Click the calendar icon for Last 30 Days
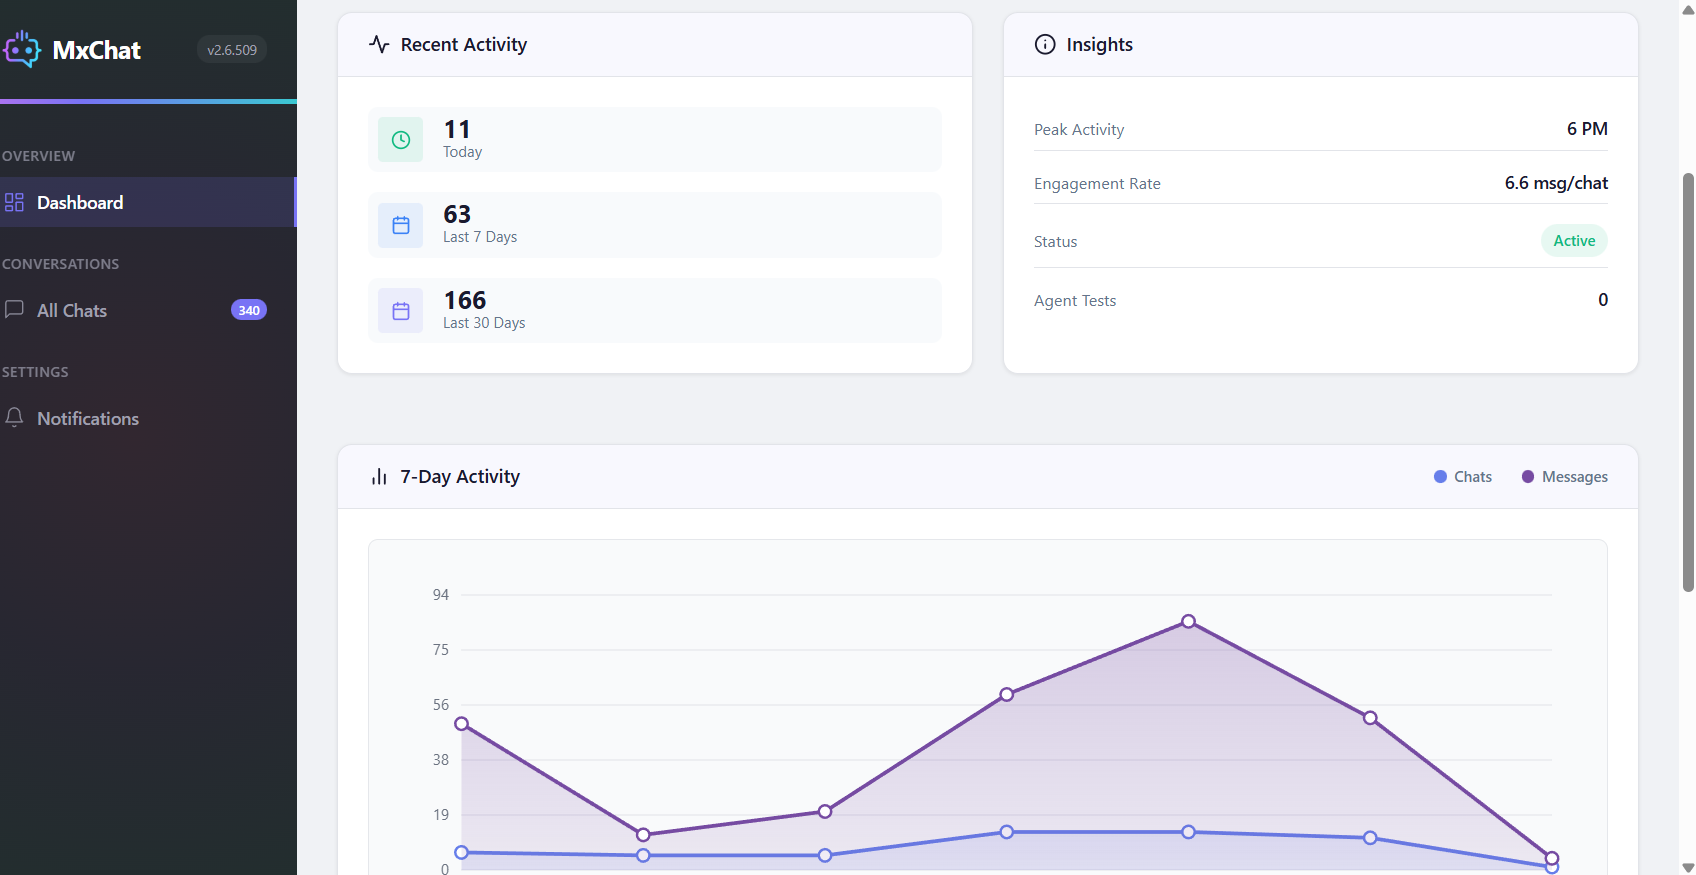The image size is (1696, 875). pos(401,311)
